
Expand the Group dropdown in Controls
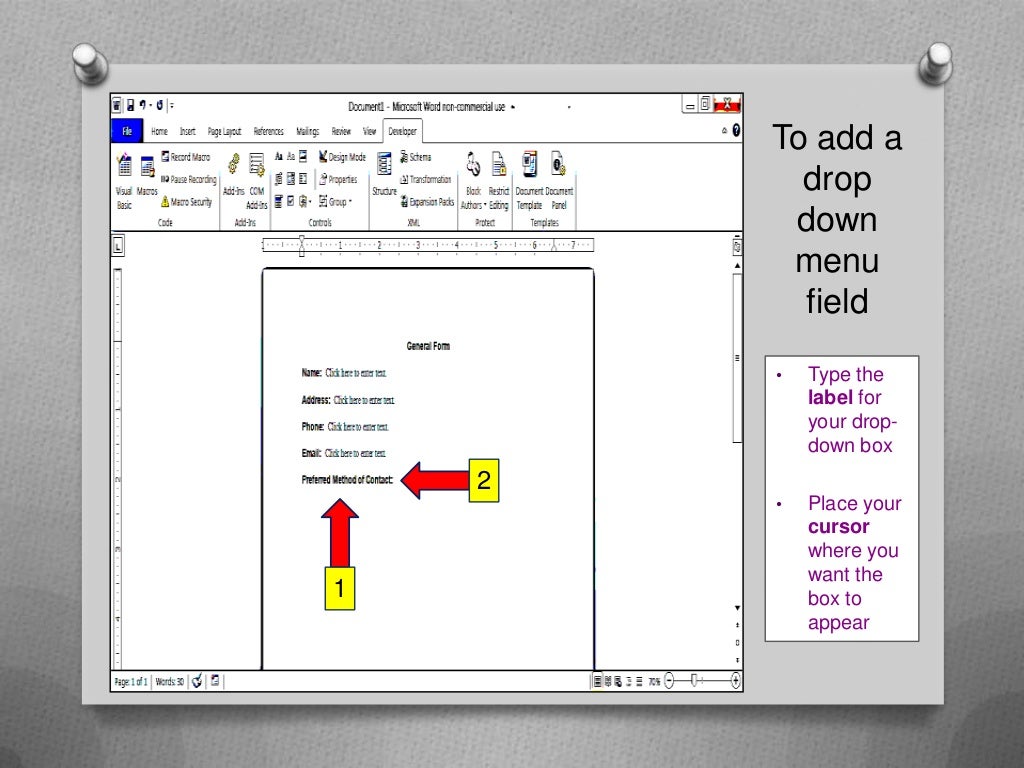coord(335,202)
